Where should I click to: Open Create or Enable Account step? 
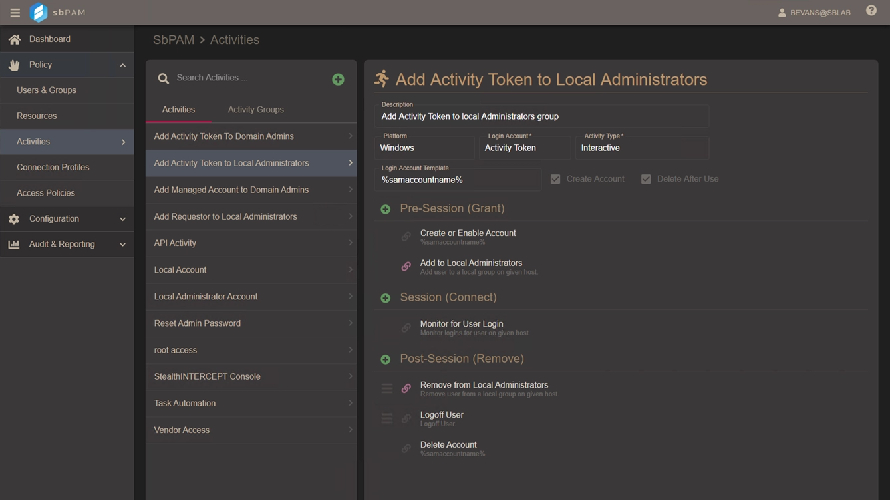[x=468, y=233]
